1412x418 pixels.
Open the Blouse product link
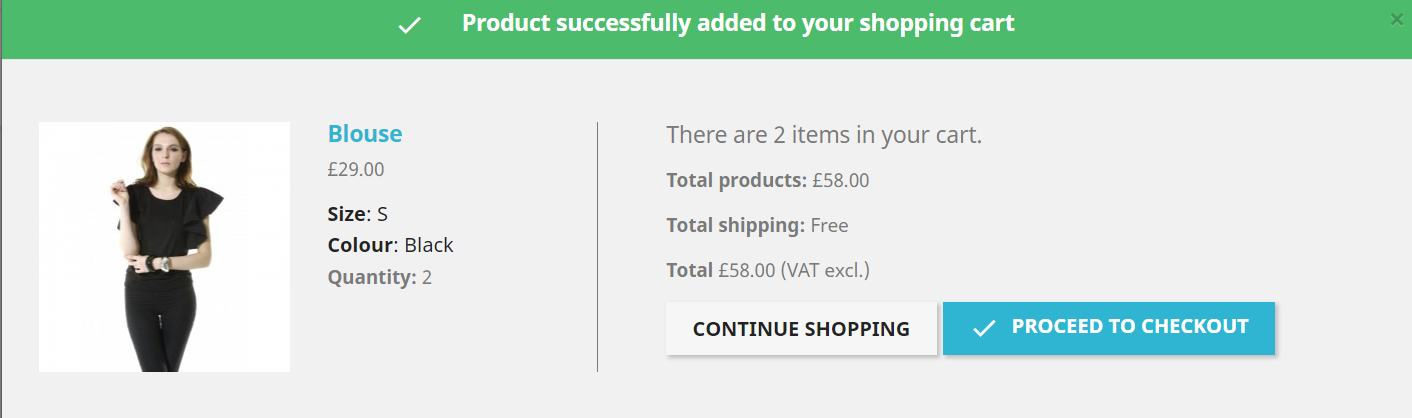pyautogui.click(x=365, y=134)
